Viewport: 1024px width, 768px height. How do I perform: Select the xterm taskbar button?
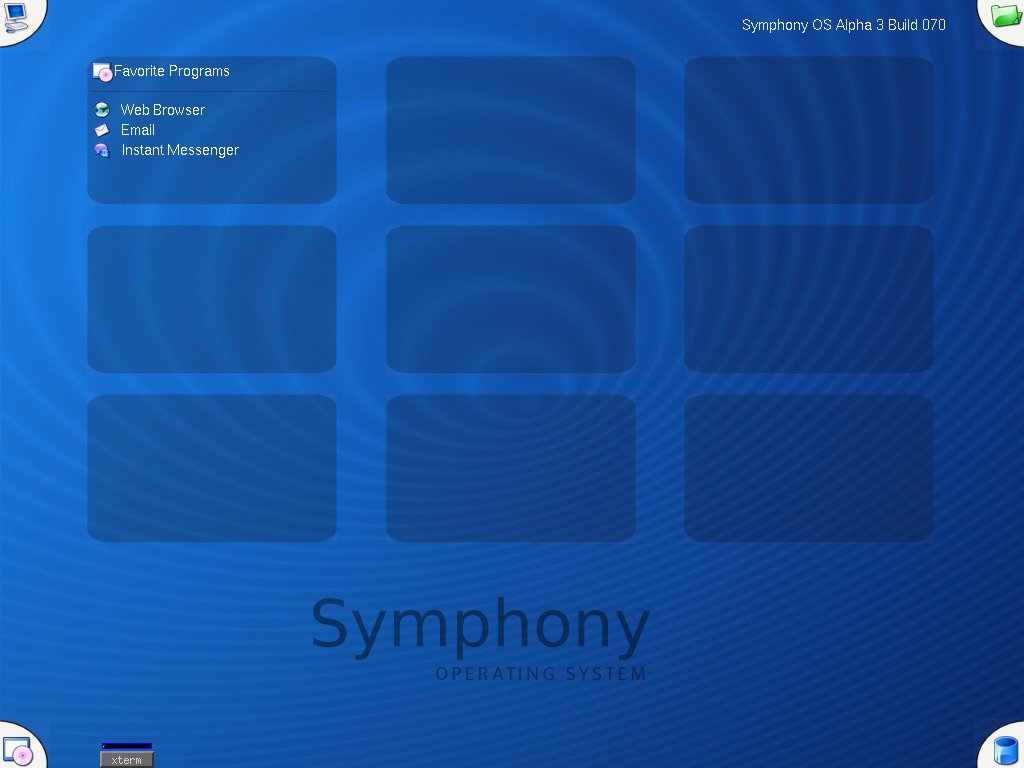click(x=127, y=760)
